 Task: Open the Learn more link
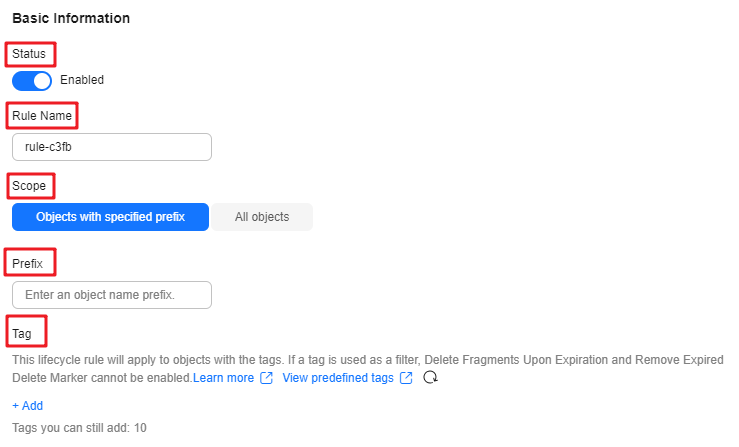pos(223,378)
